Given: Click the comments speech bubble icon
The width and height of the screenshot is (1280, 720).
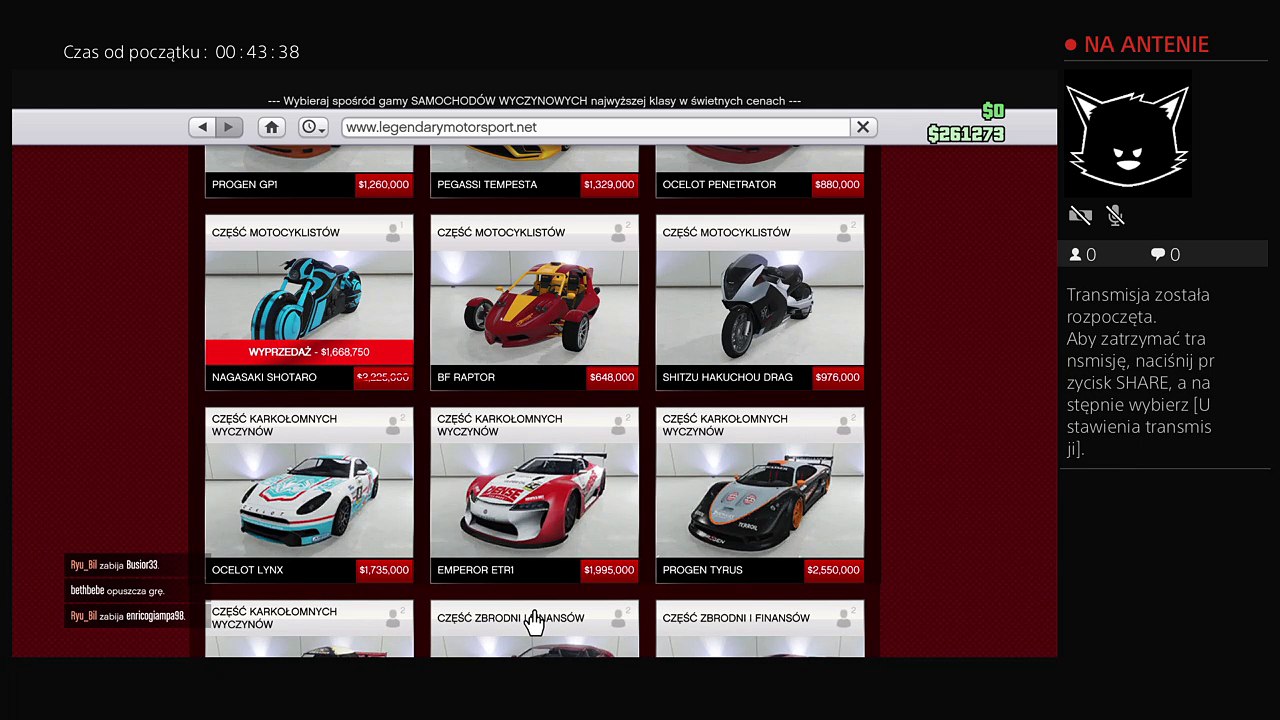Looking at the screenshot, I should pos(1158,255).
